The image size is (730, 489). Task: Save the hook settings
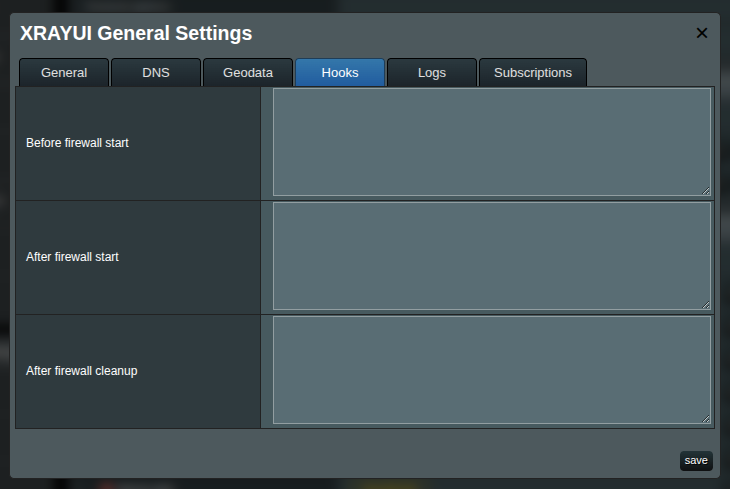[696, 461]
